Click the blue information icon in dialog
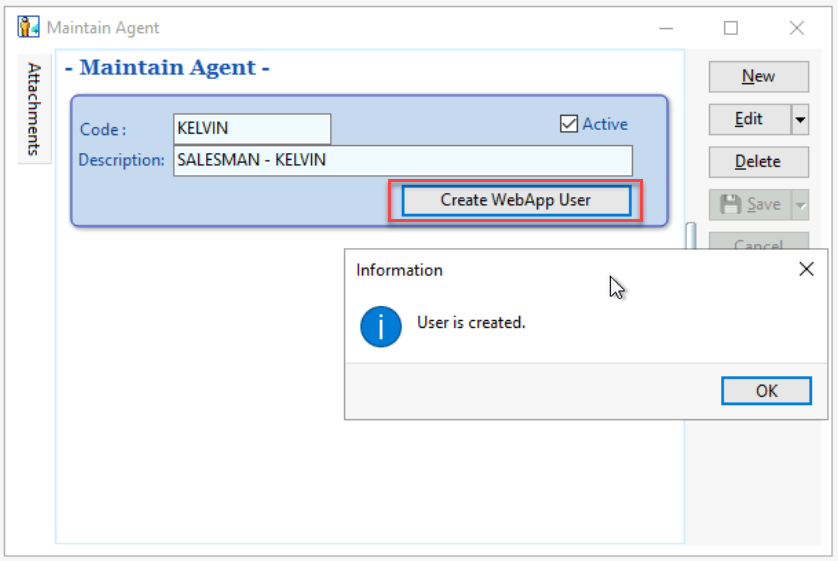The height and width of the screenshot is (561, 838). tap(381, 326)
